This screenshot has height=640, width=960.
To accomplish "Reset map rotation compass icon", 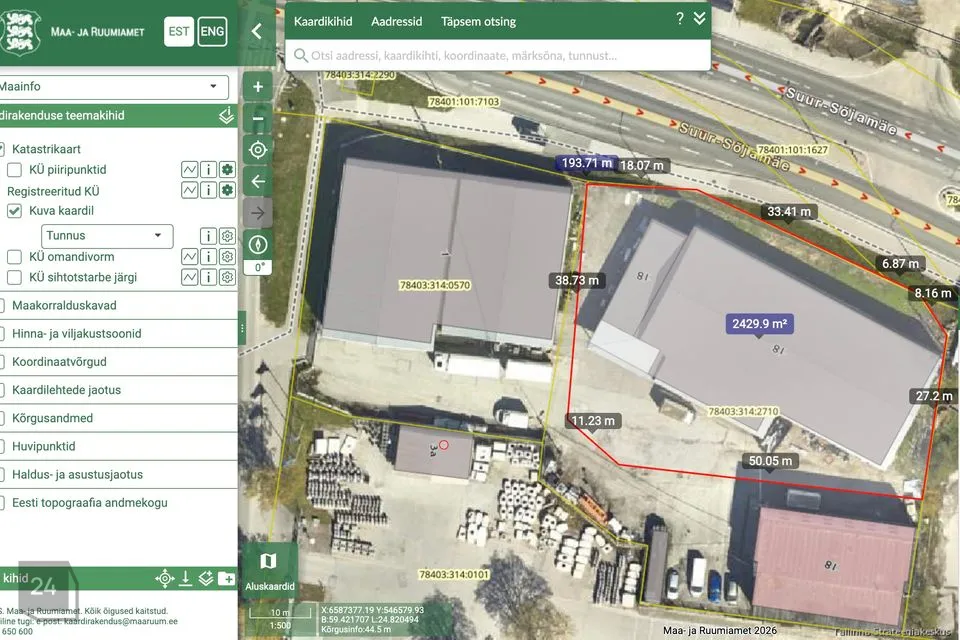I will [x=258, y=245].
